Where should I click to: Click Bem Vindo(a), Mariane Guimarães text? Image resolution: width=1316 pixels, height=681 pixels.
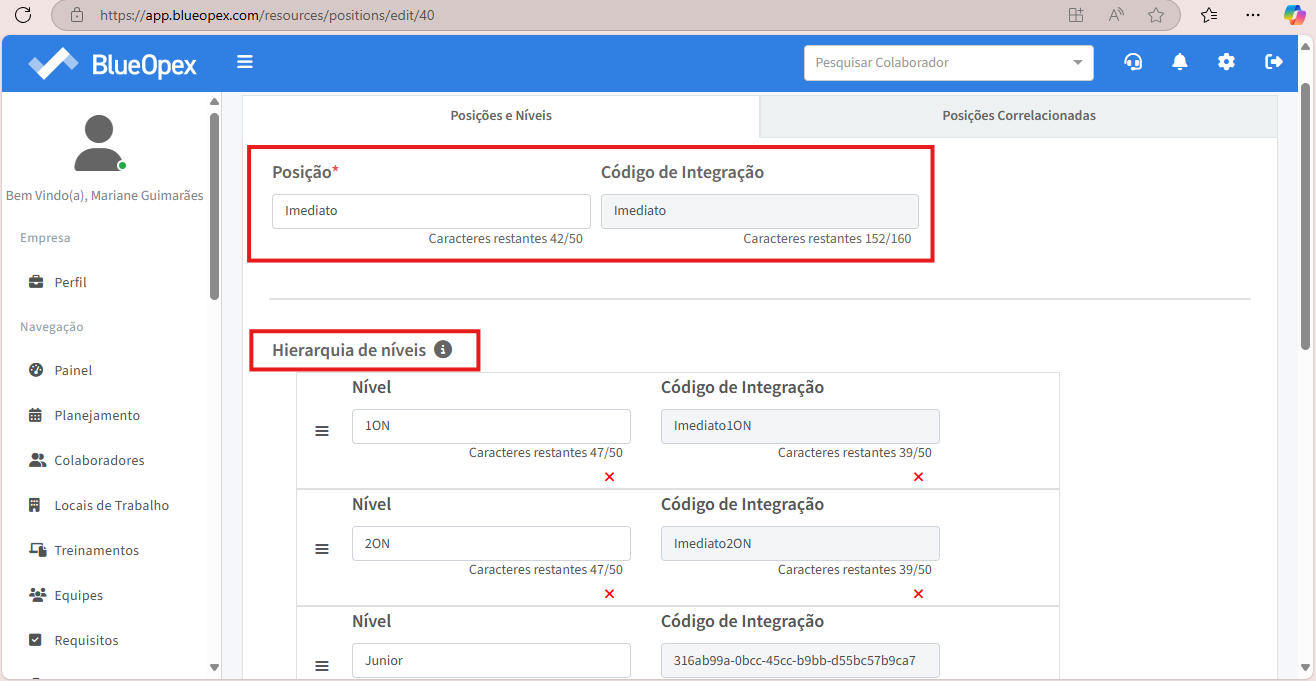(104, 196)
